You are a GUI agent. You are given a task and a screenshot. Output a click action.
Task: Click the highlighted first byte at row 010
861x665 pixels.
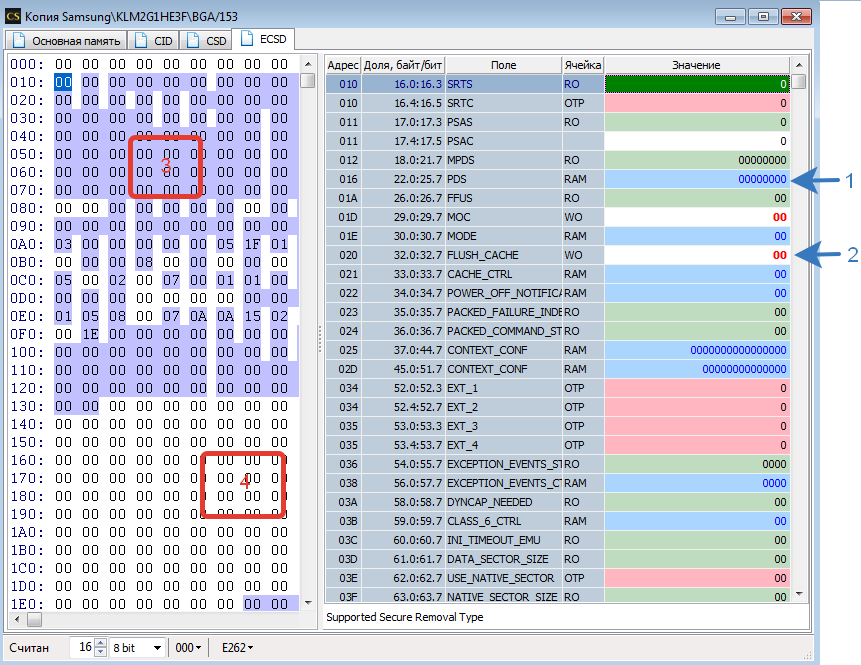click(x=64, y=82)
